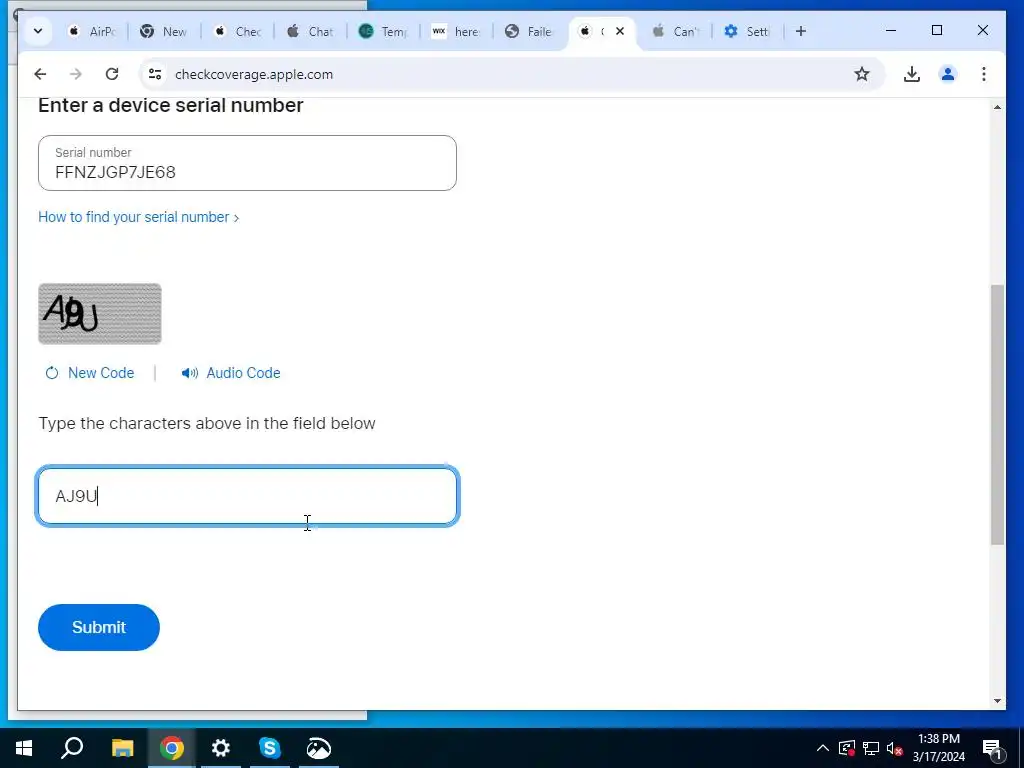Click the browser forward arrow
The height and width of the screenshot is (768, 1024).
(76, 74)
